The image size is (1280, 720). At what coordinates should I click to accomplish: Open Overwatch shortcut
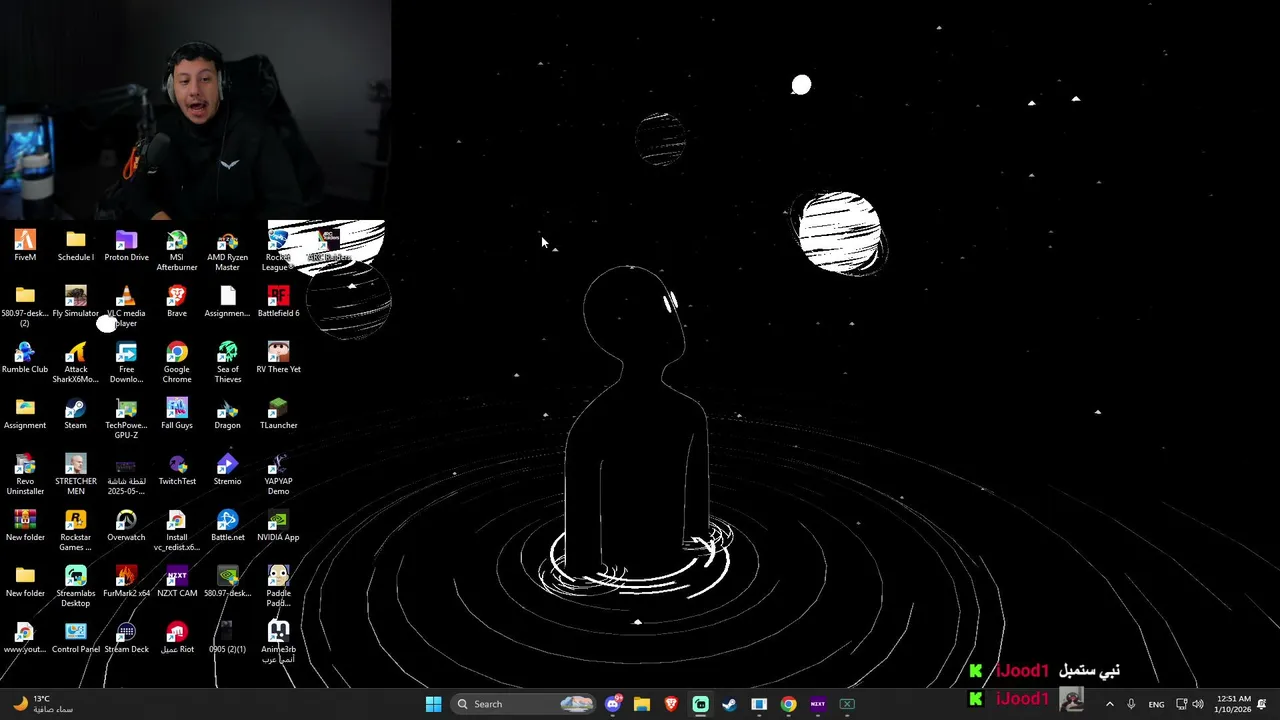[x=126, y=525]
